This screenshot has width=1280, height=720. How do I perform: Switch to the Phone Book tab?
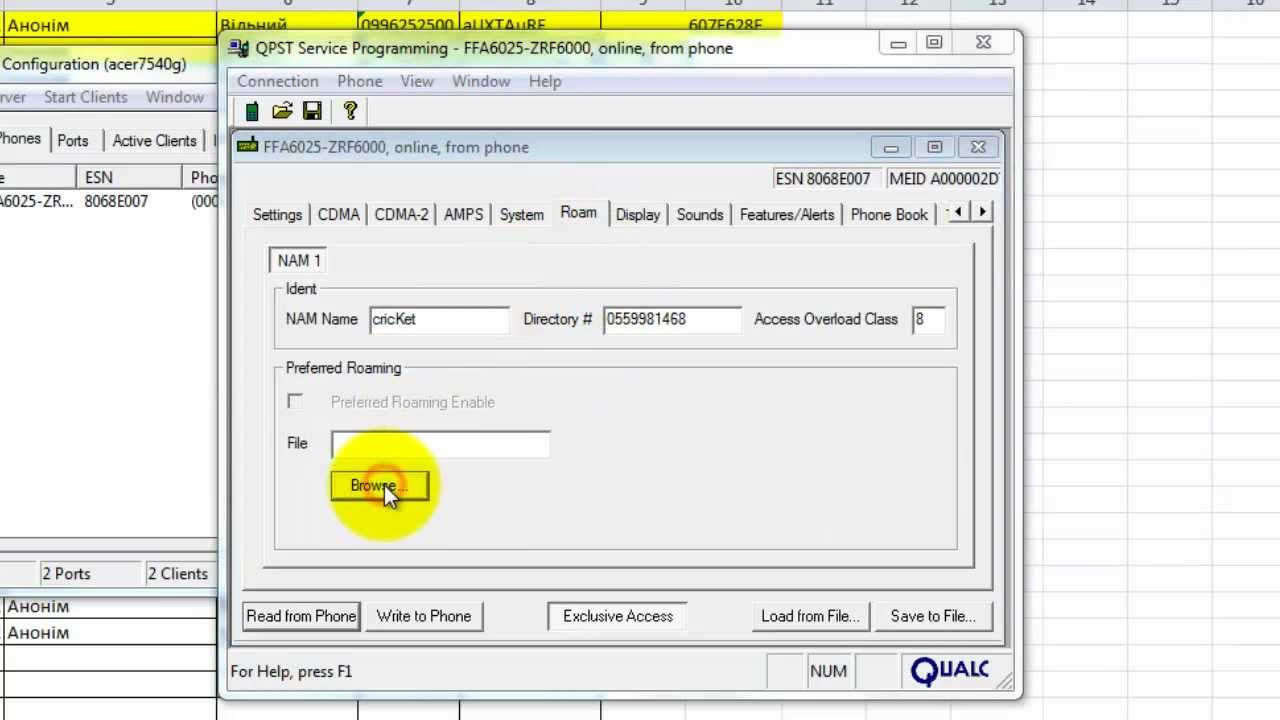889,215
